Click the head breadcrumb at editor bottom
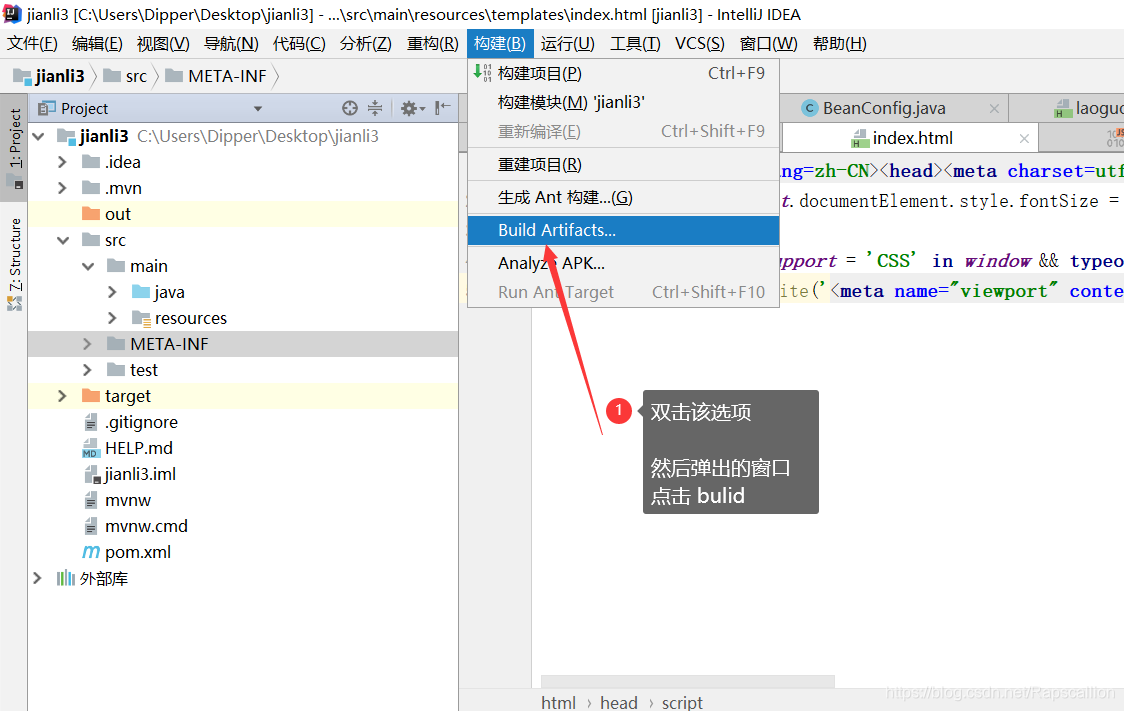This screenshot has height=711, width=1124. pyautogui.click(x=619, y=702)
